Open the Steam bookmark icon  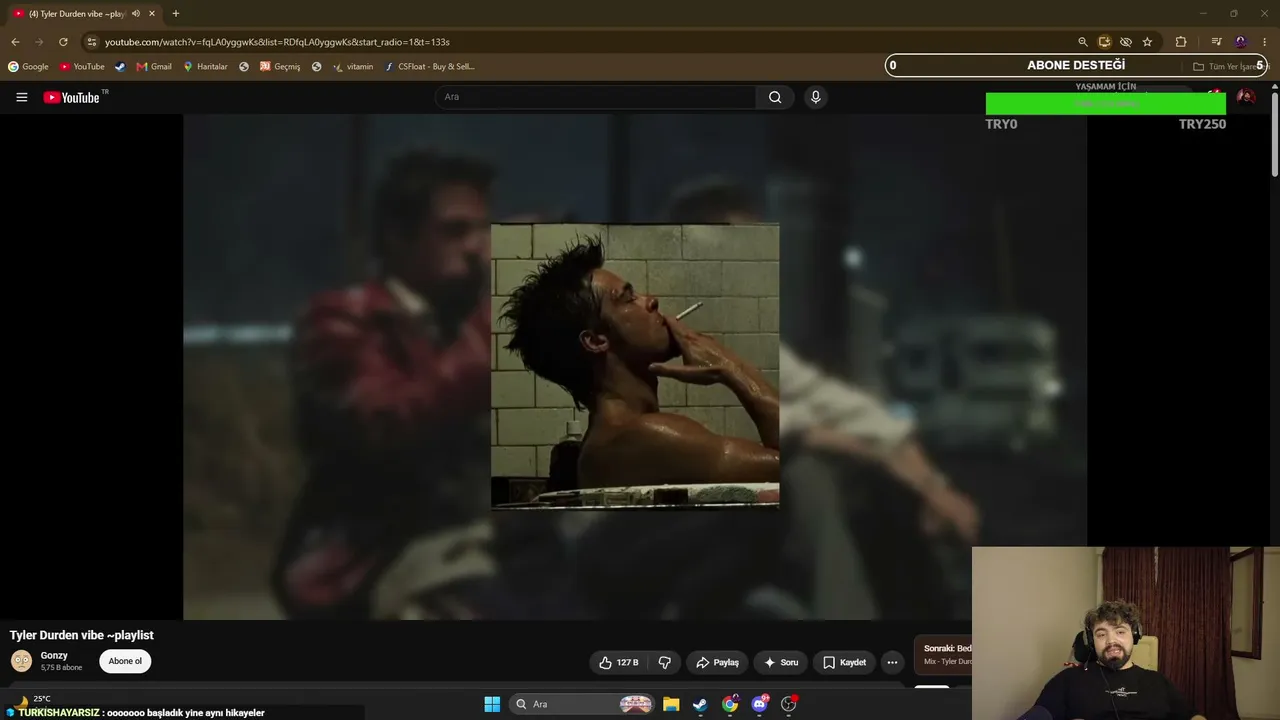pos(120,67)
